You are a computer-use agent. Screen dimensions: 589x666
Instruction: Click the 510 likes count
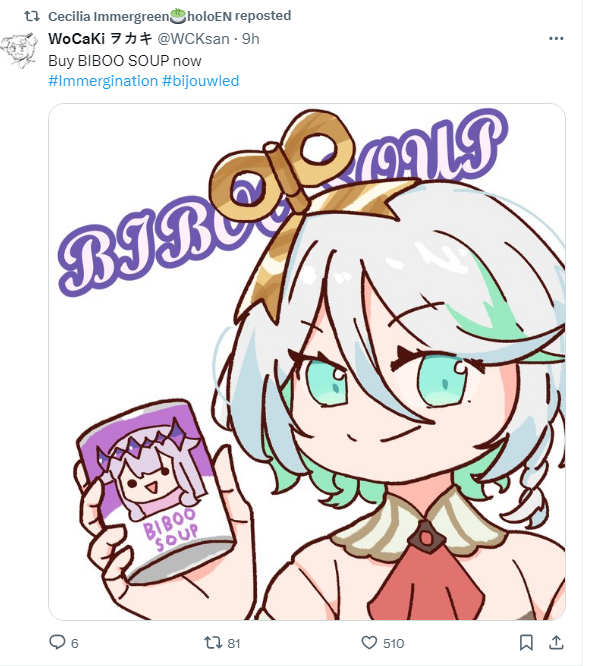pyautogui.click(x=393, y=643)
